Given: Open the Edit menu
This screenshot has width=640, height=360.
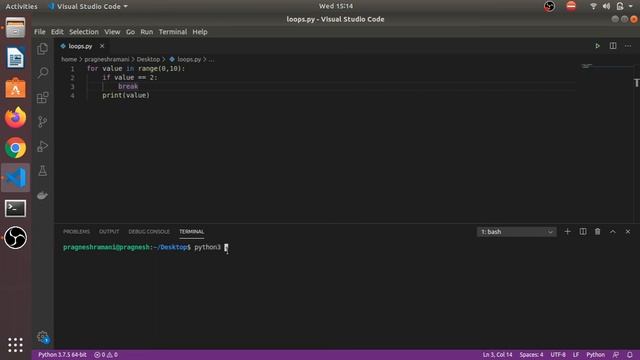Looking at the screenshot, I should pyautogui.click(x=57, y=32).
